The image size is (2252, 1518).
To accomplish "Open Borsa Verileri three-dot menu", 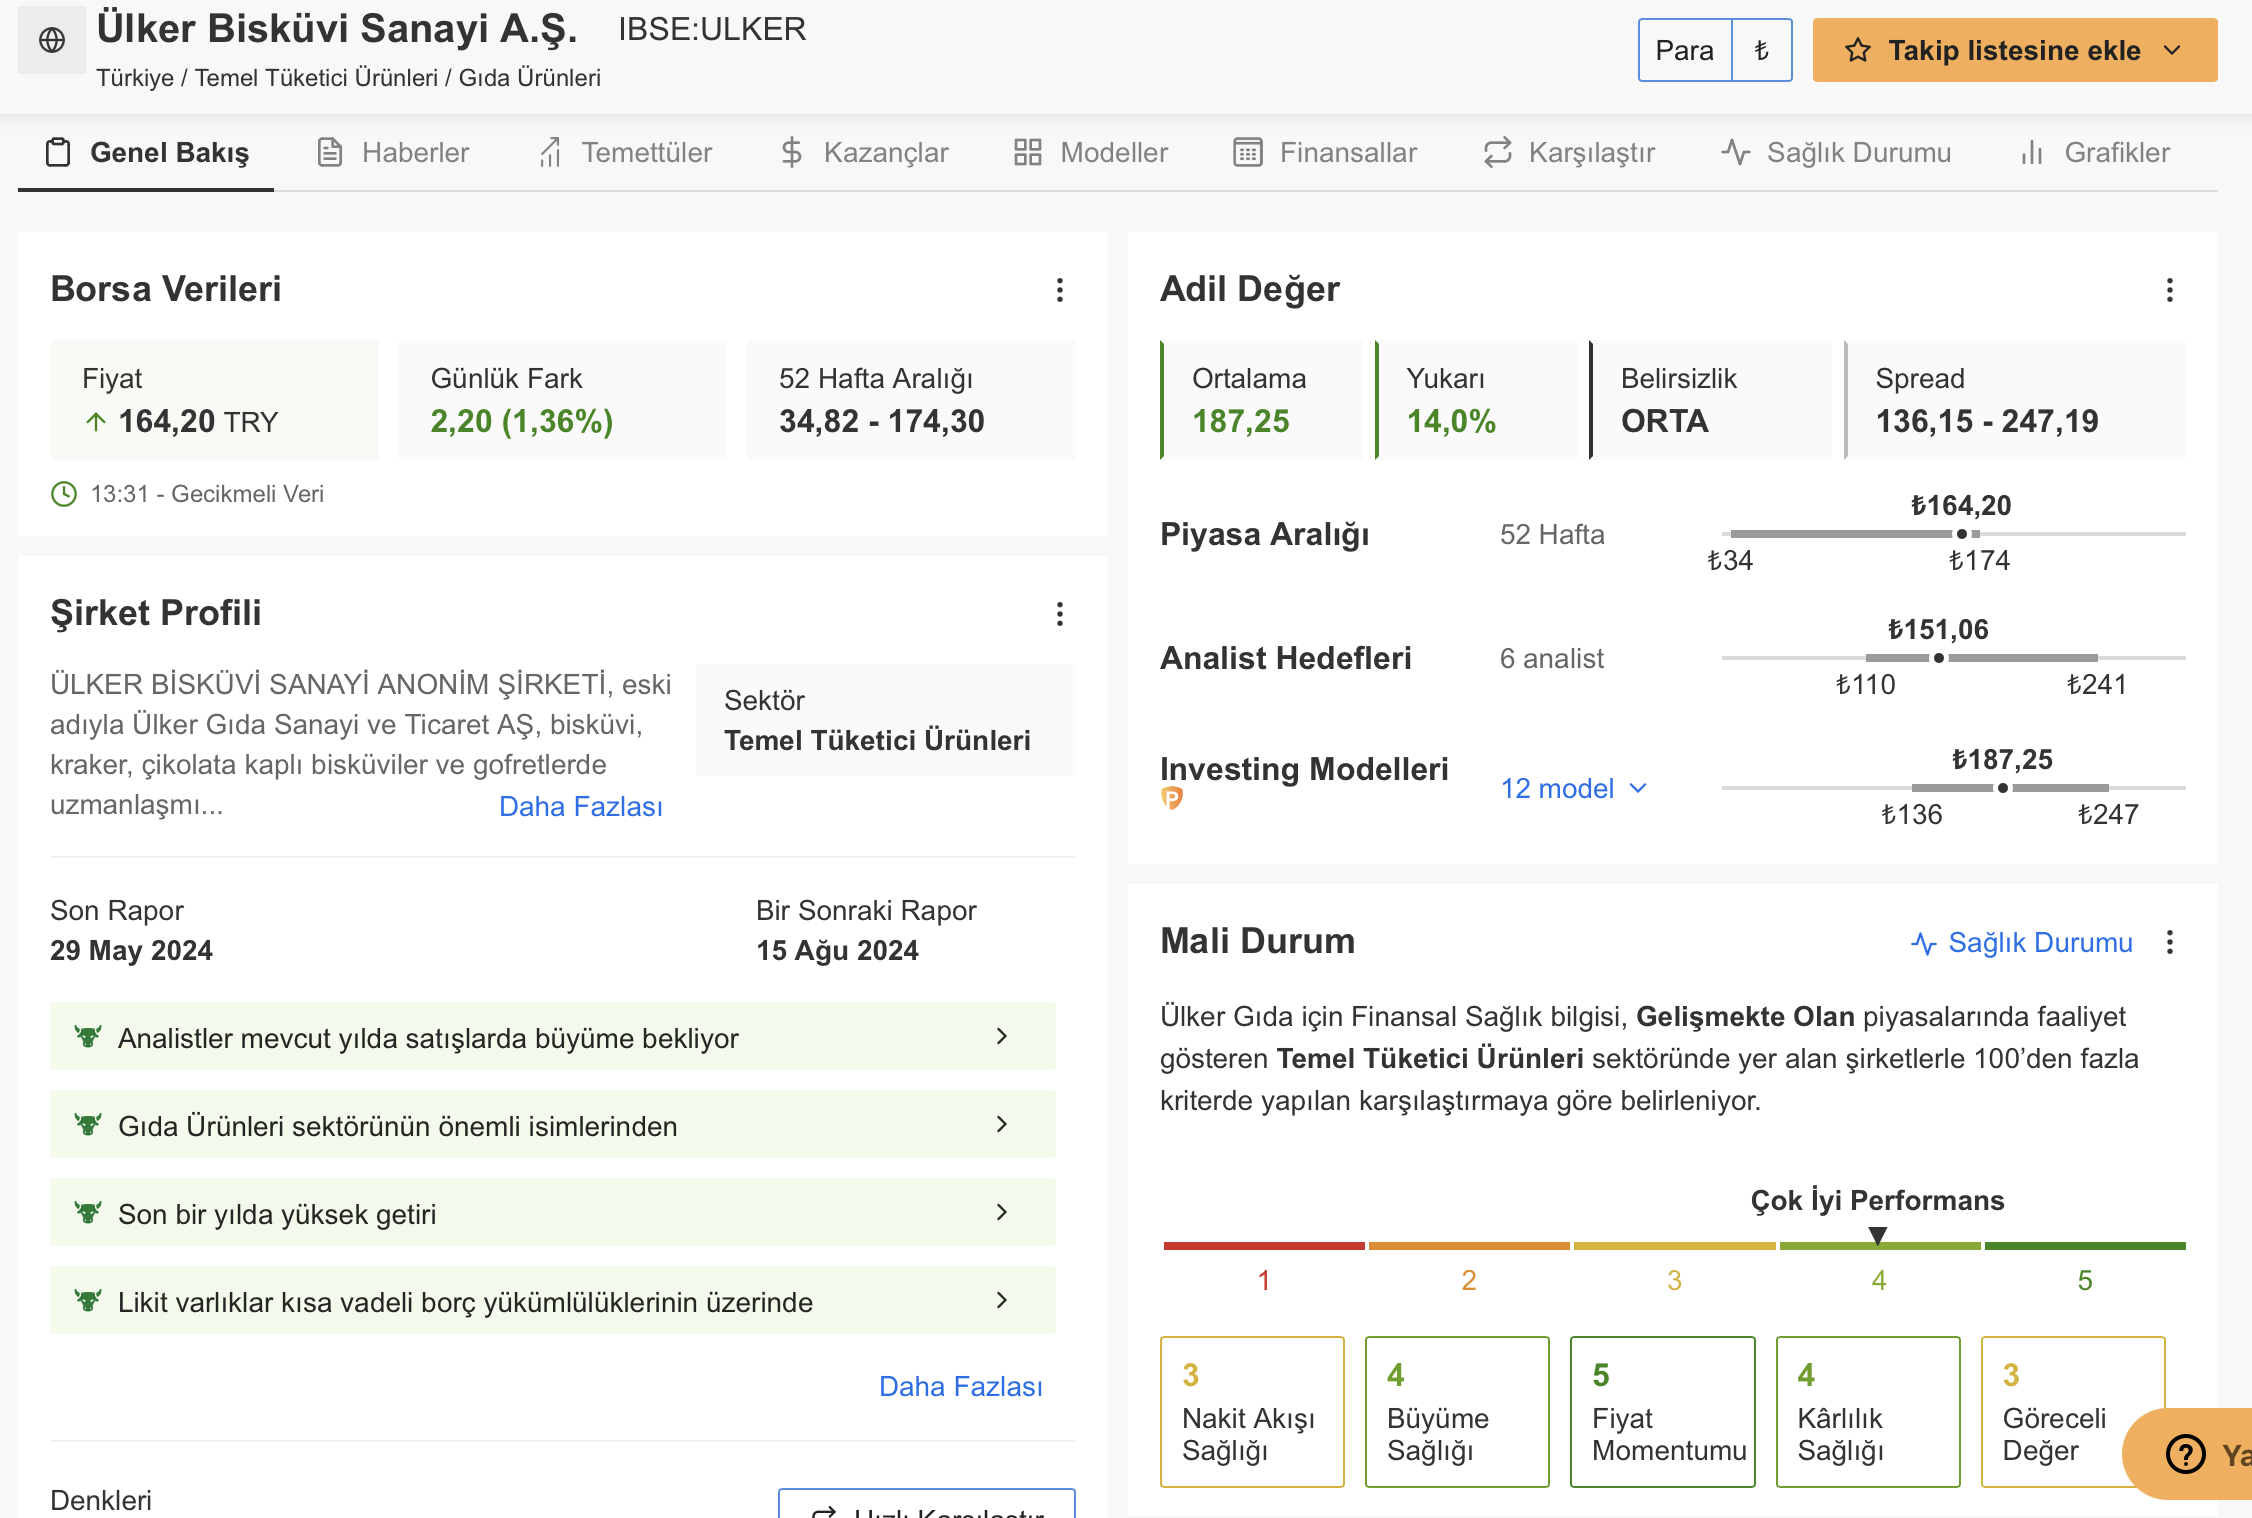I will pyautogui.click(x=1060, y=290).
